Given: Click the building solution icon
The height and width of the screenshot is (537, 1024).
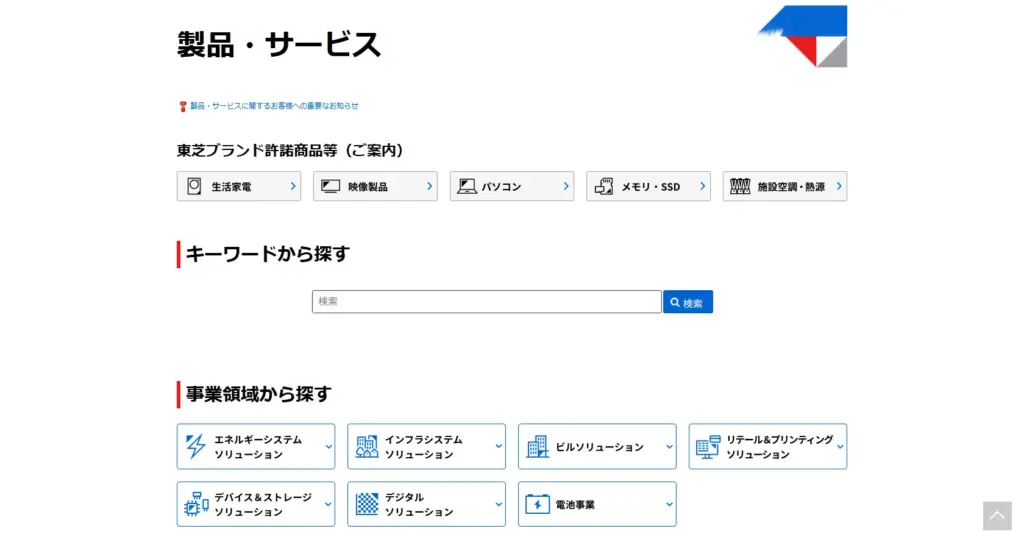Looking at the screenshot, I should tap(537, 447).
